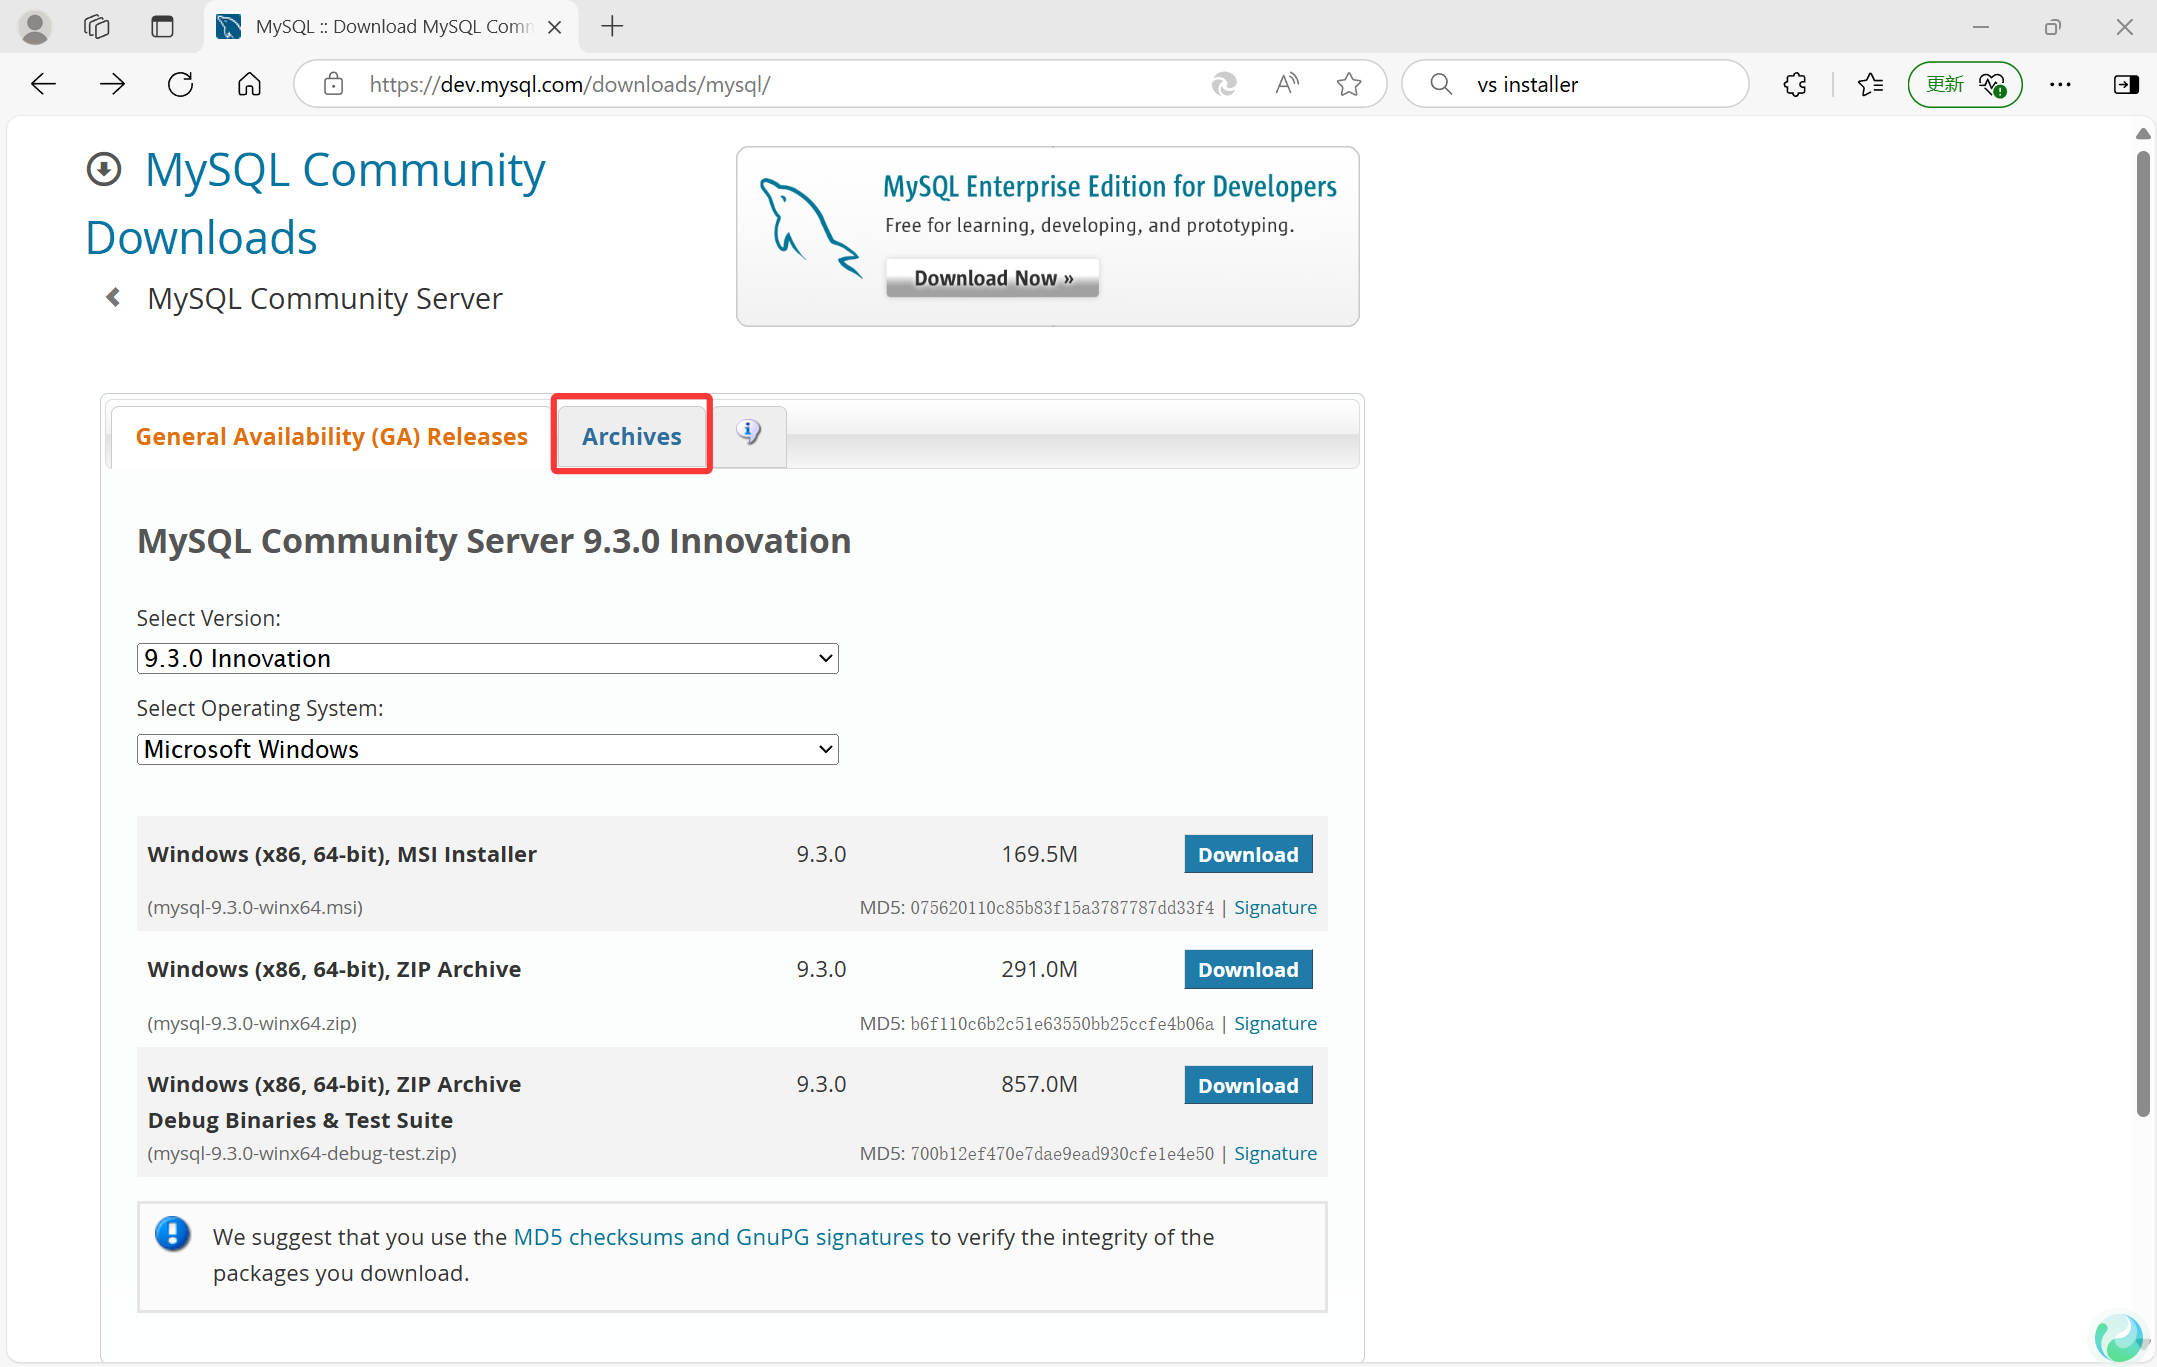Screen dimensions: 2157x1367
Task: Open the browser extensions puzzle icon
Action: point(1795,84)
